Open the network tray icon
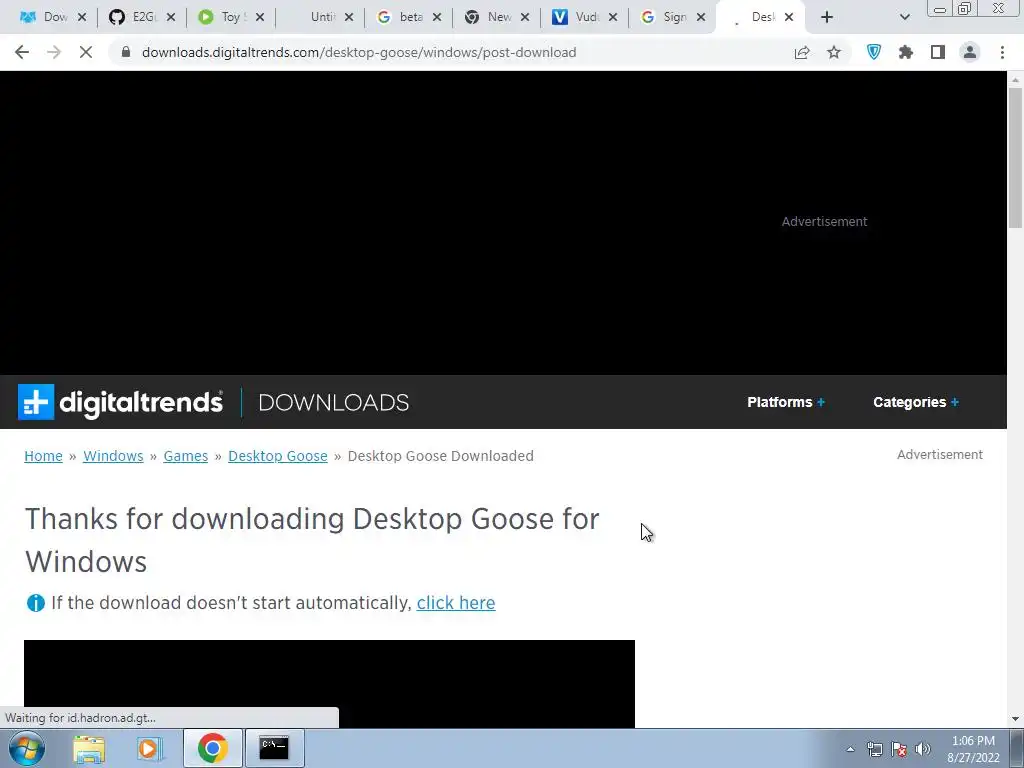 (874, 749)
